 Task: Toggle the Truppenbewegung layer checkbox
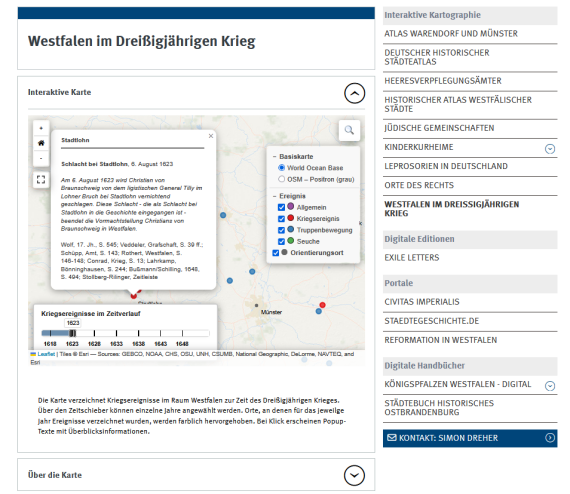pyautogui.click(x=281, y=230)
